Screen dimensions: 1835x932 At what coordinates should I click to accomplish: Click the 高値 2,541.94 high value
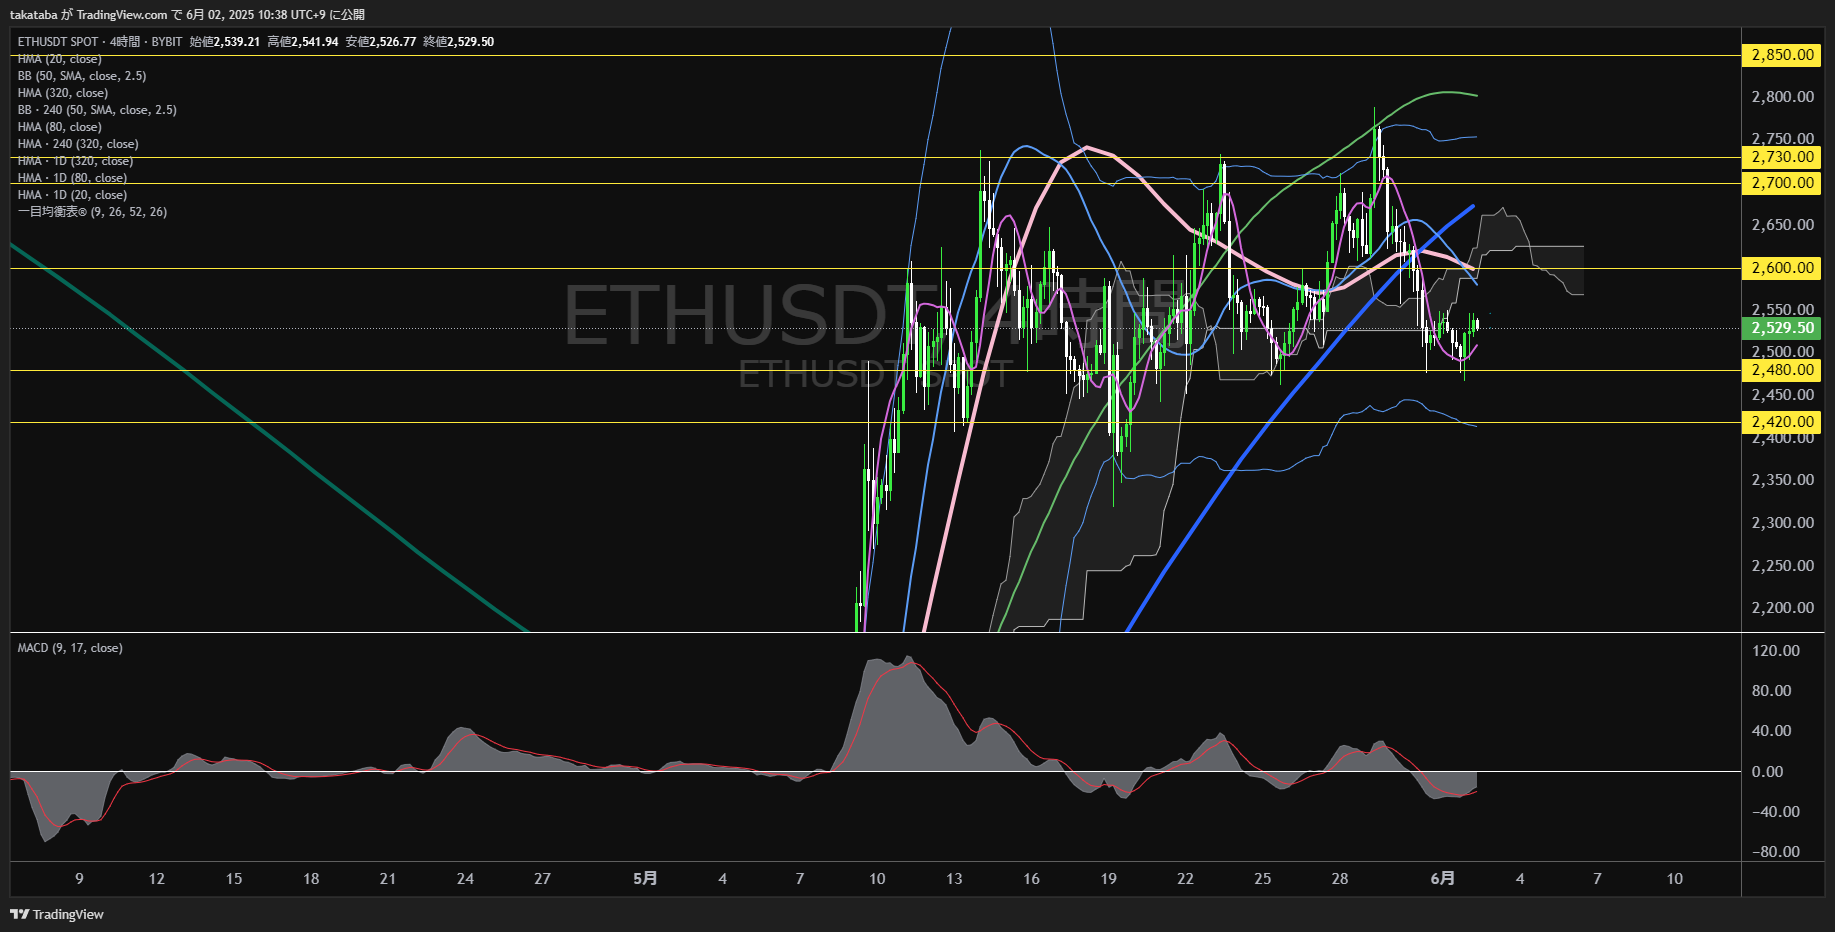point(303,42)
